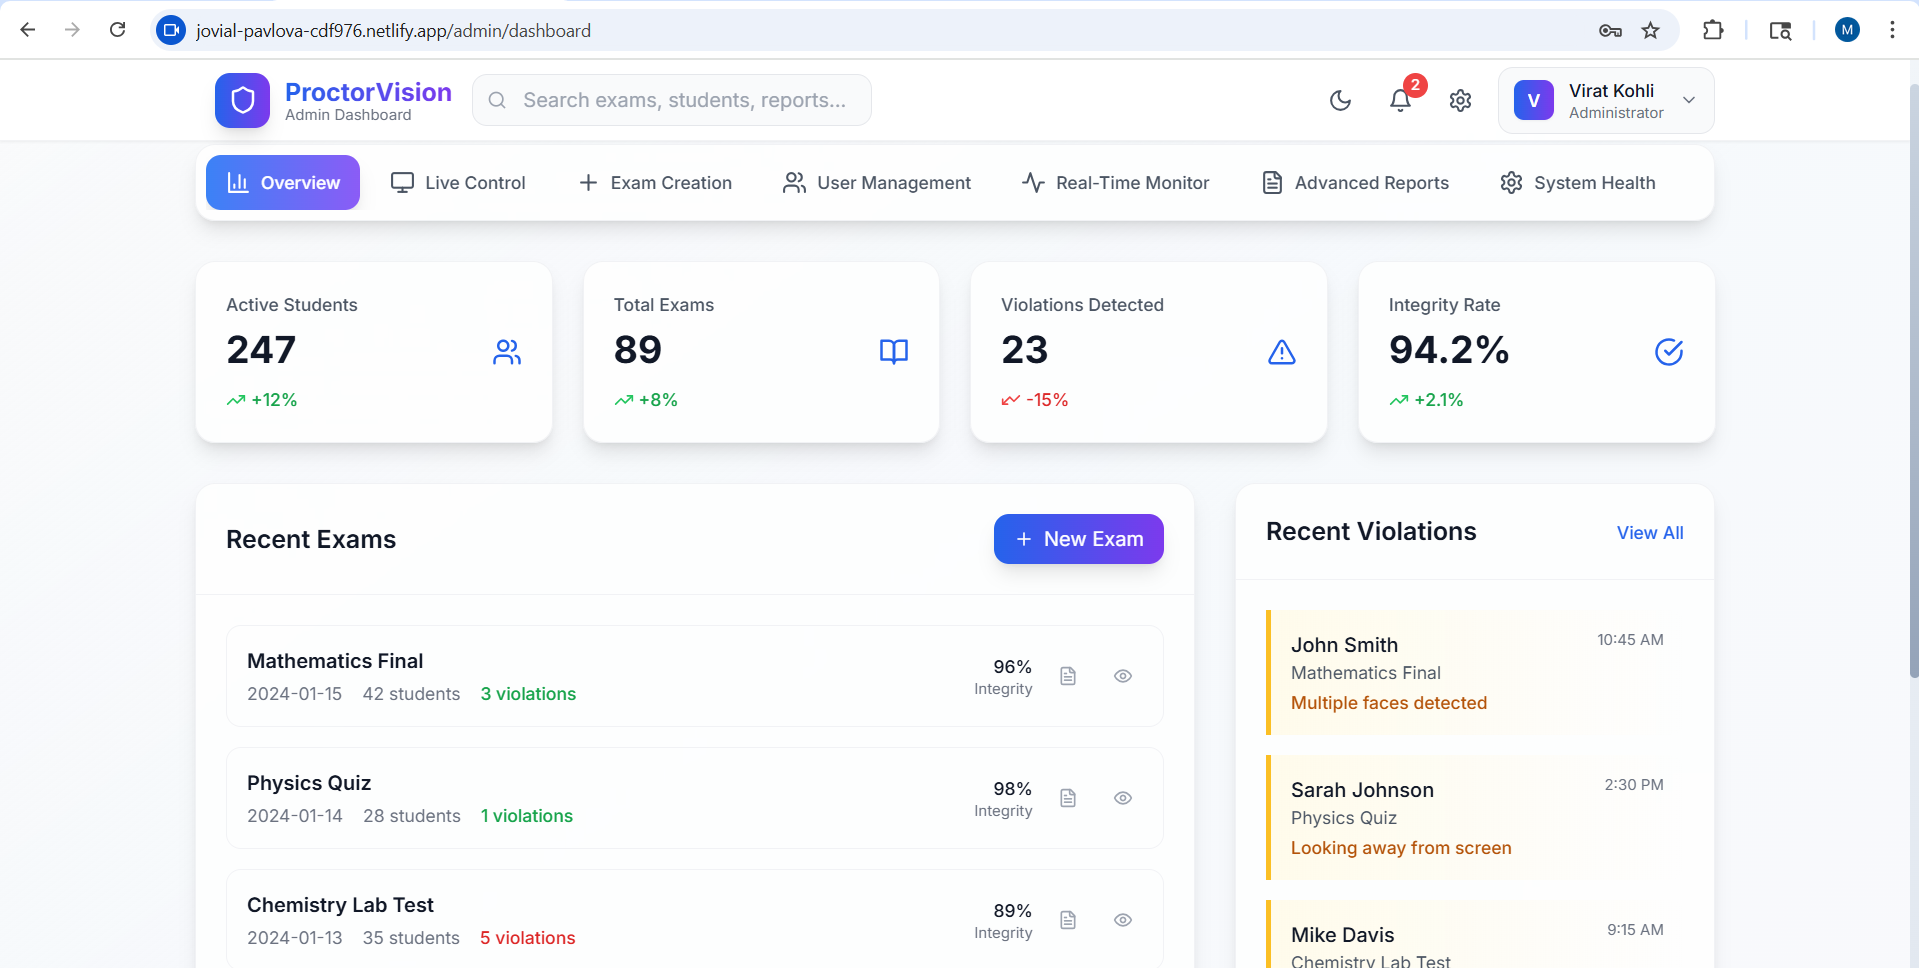Open the System Health tab
1919x968 pixels.
(1578, 183)
